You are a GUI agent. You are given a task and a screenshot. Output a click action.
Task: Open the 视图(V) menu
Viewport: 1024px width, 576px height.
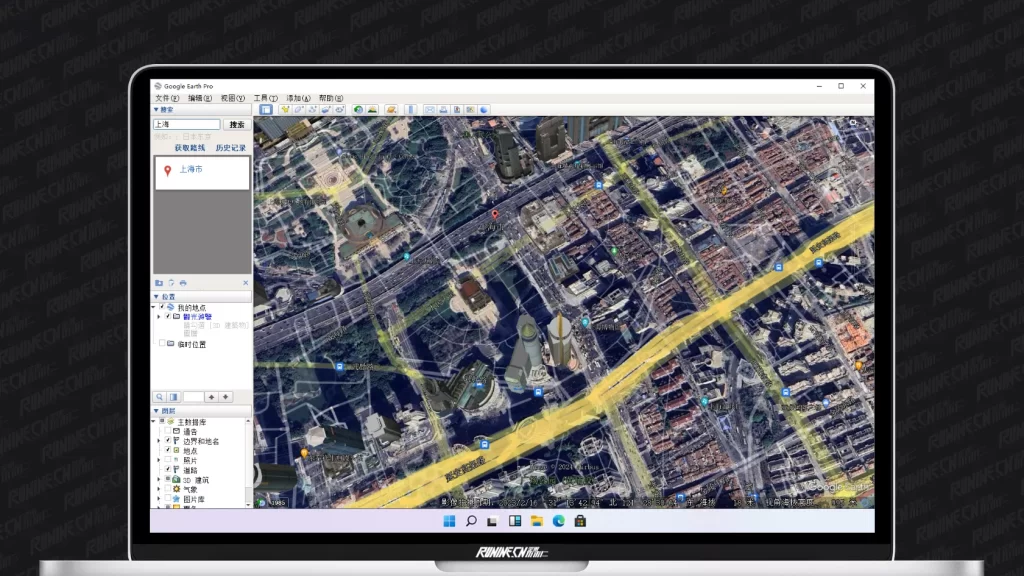point(231,98)
